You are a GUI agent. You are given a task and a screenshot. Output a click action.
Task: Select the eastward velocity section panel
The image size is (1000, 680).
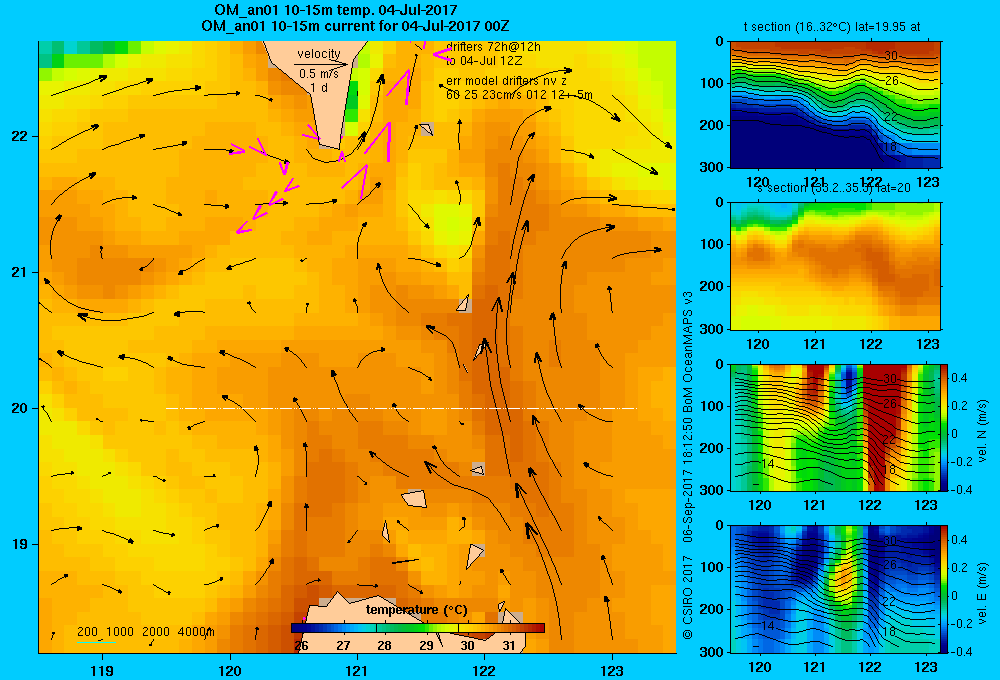coord(835,589)
